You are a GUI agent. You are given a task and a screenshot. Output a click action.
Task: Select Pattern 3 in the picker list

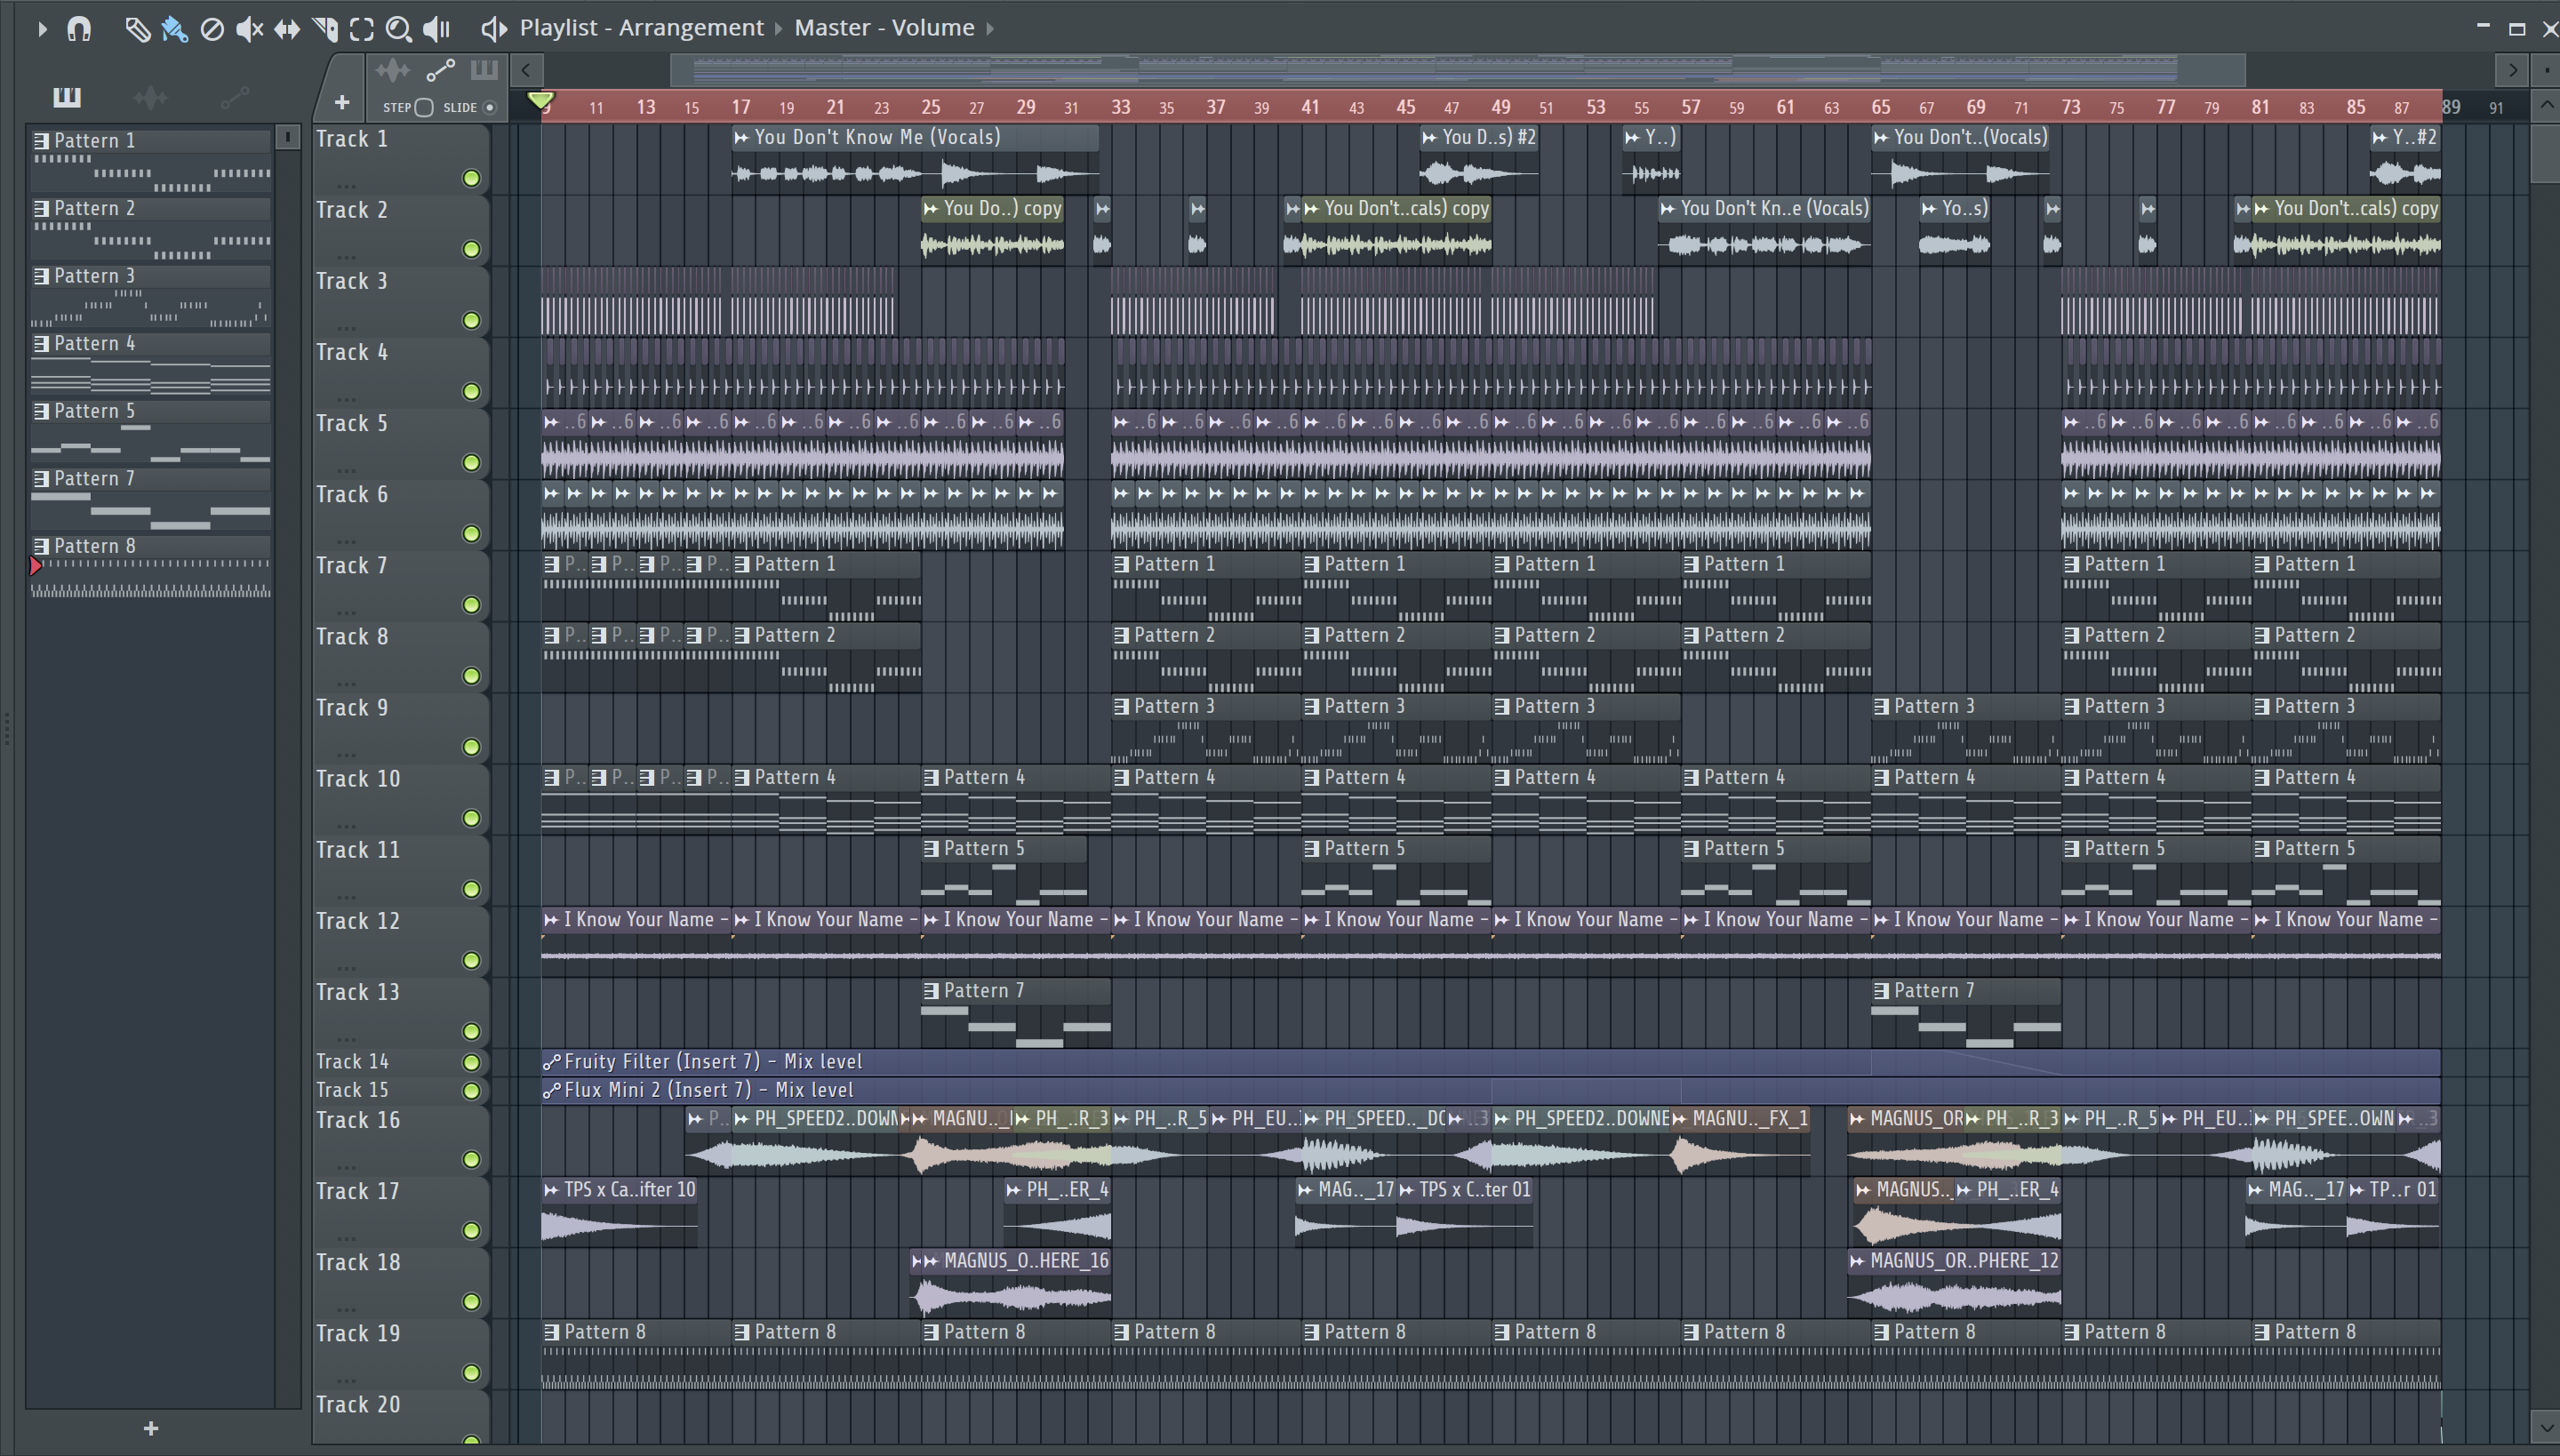[150, 295]
